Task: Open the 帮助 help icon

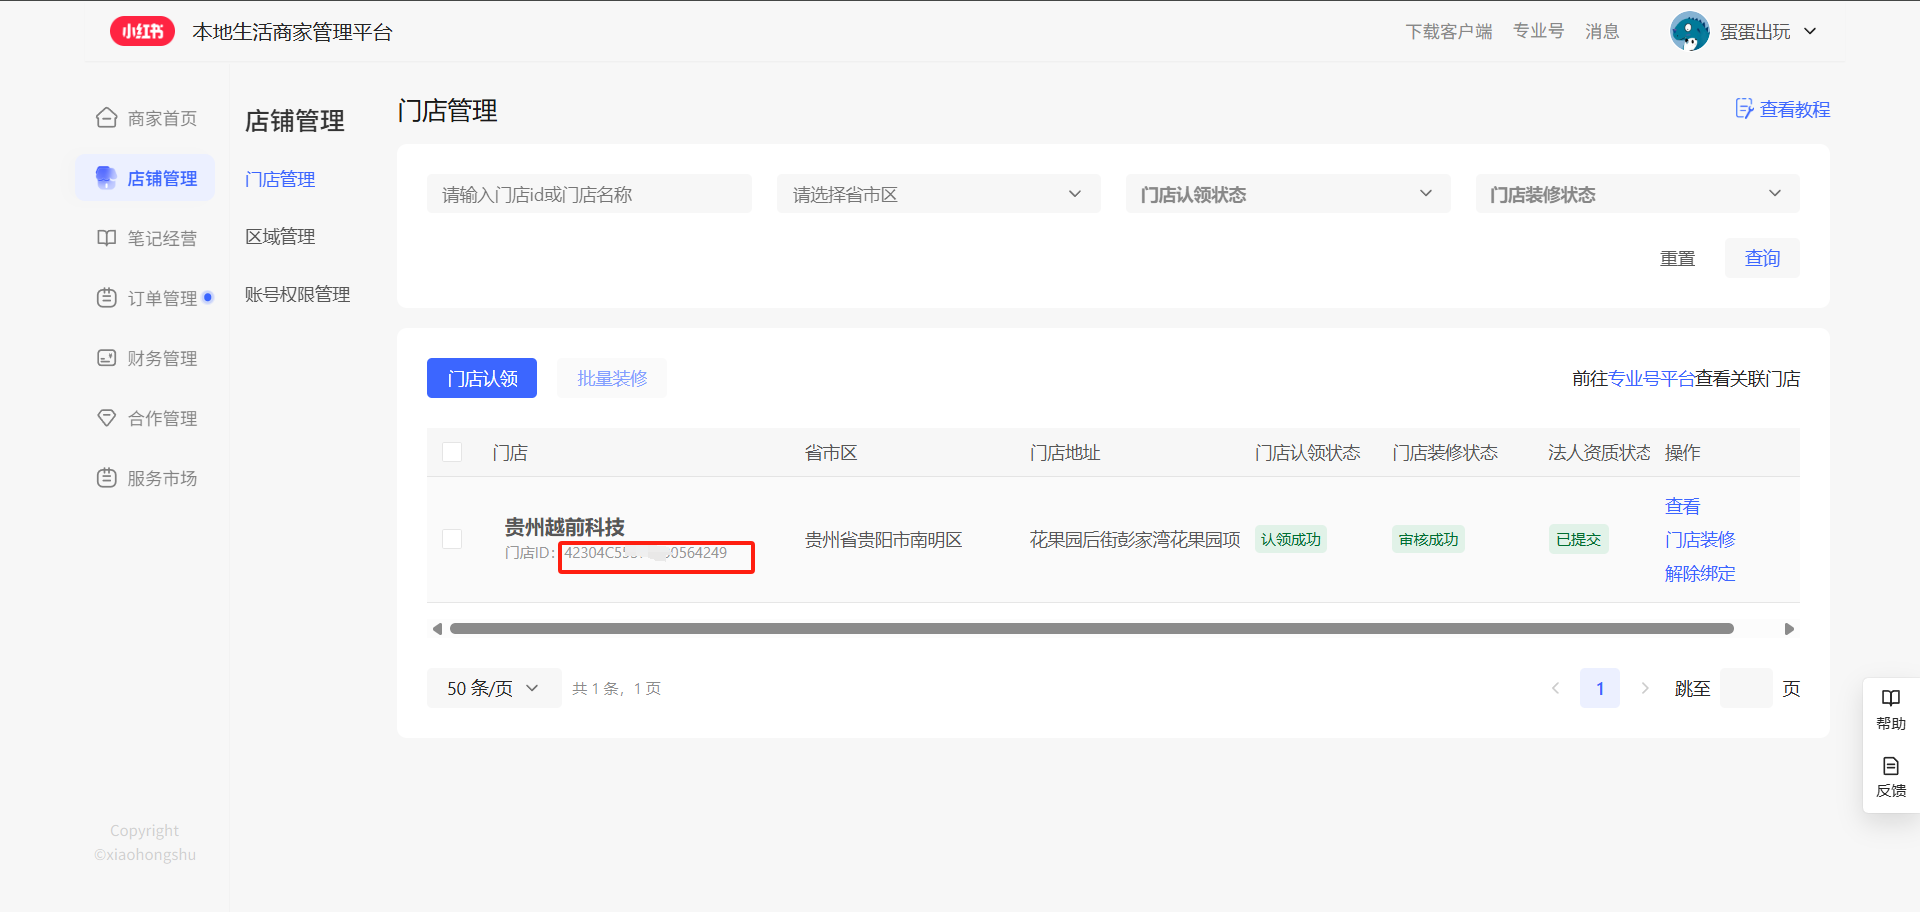Action: (1890, 699)
